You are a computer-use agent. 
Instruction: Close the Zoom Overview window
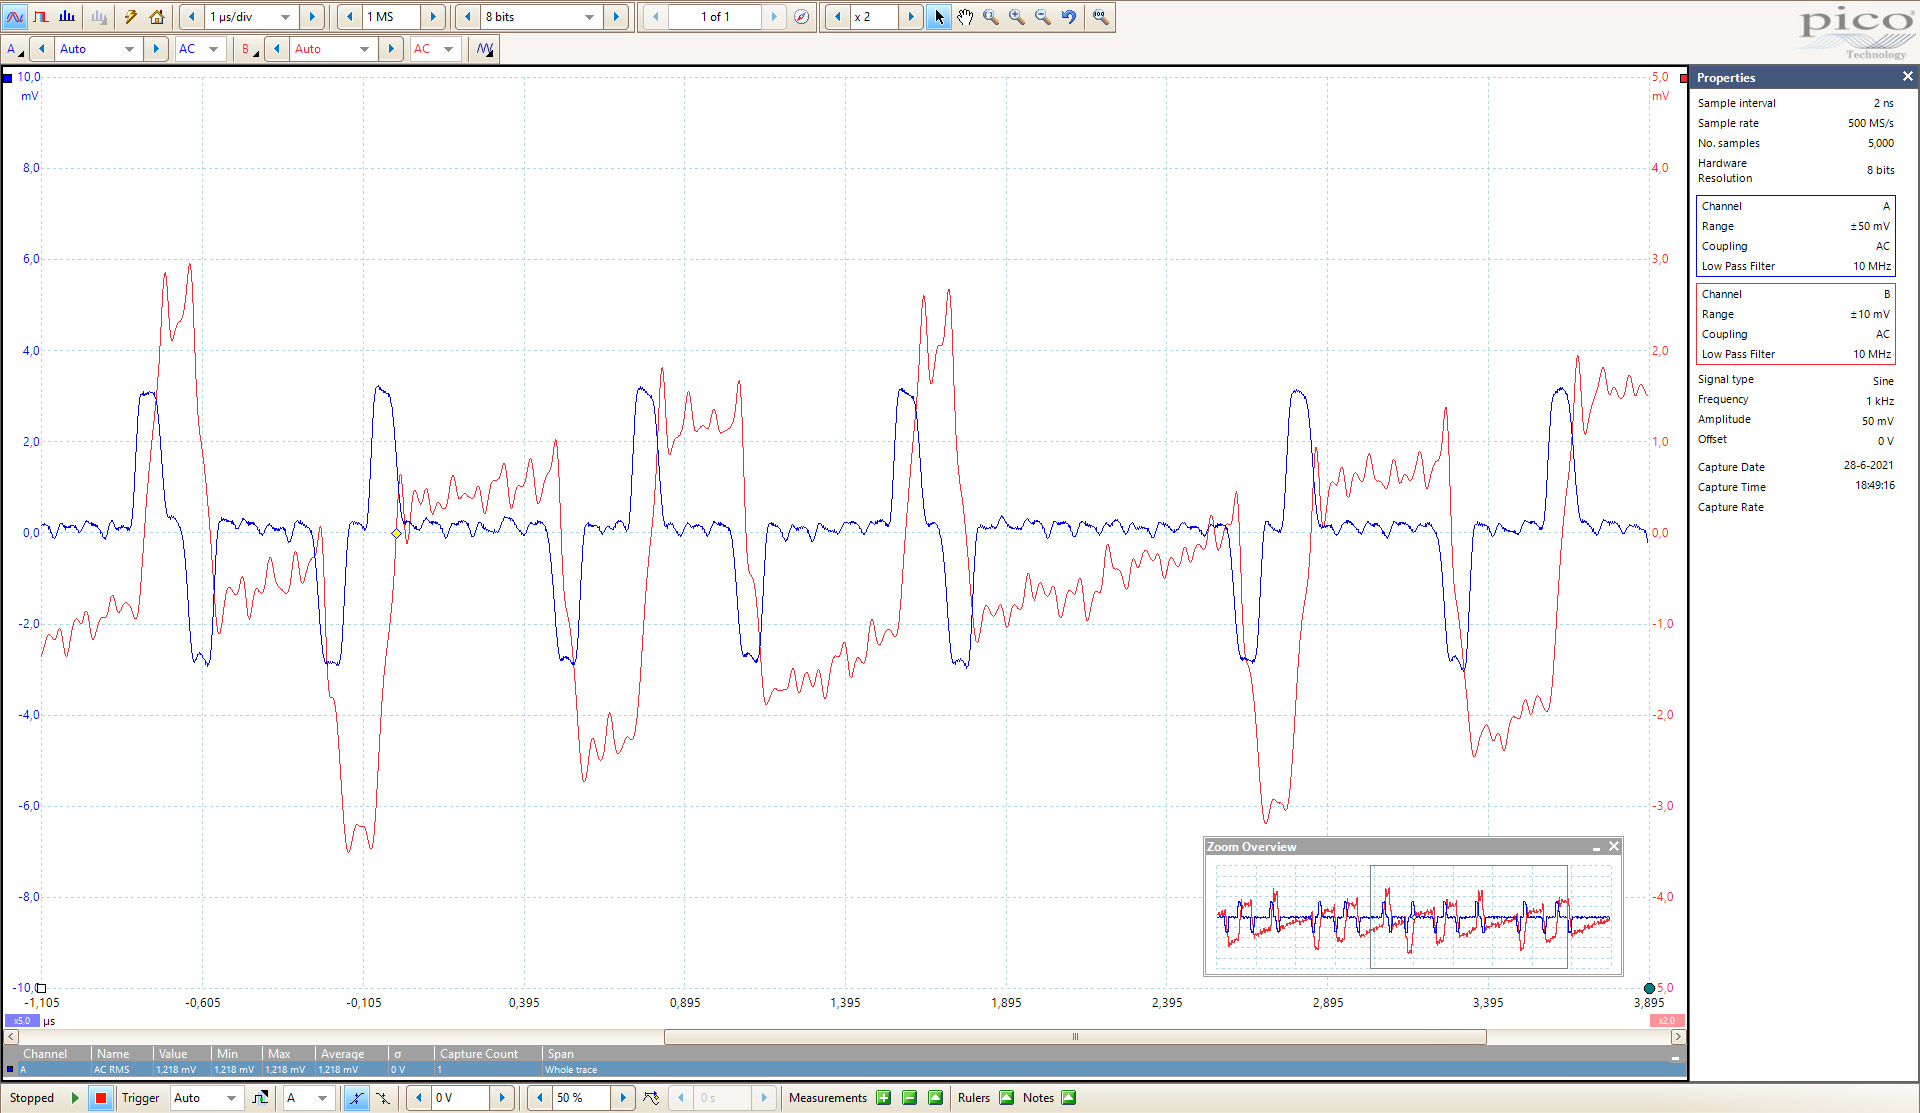1613,847
